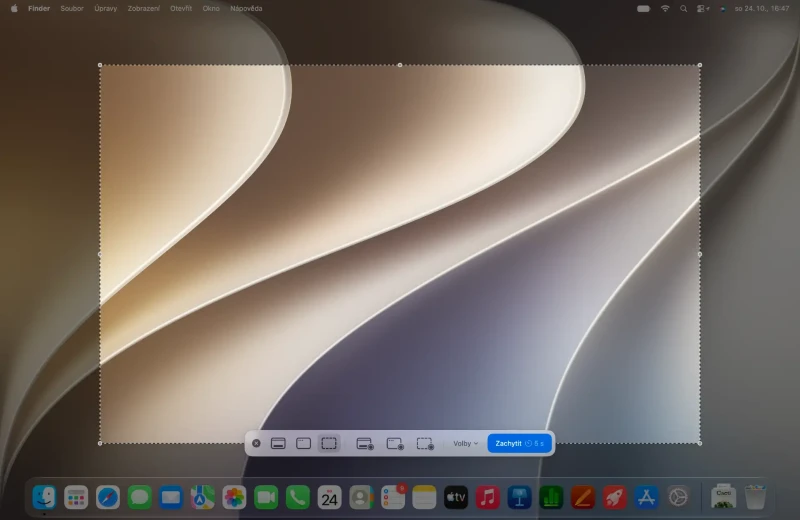800x520 pixels.
Task: Open the Otevřít menu
Action: click(x=181, y=8)
